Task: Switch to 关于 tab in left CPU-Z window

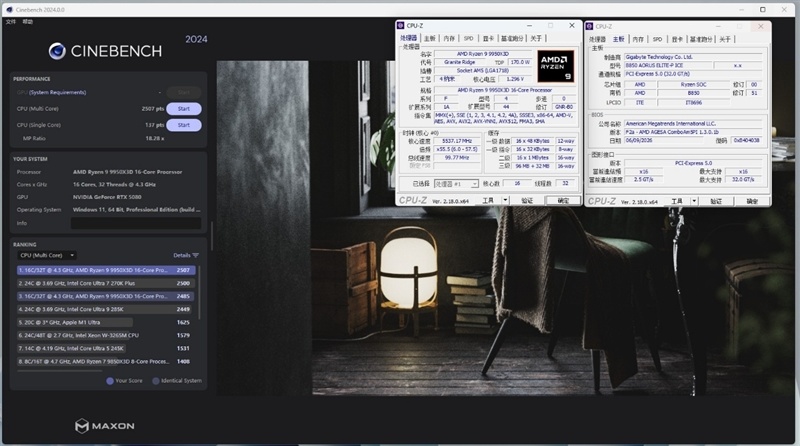Action: point(536,38)
